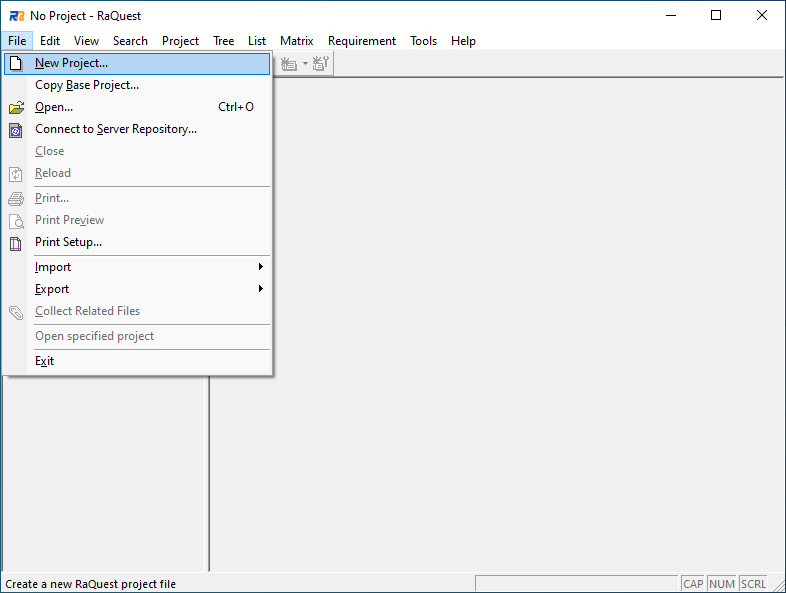Open the Matrix menu

[x=297, y=41]
